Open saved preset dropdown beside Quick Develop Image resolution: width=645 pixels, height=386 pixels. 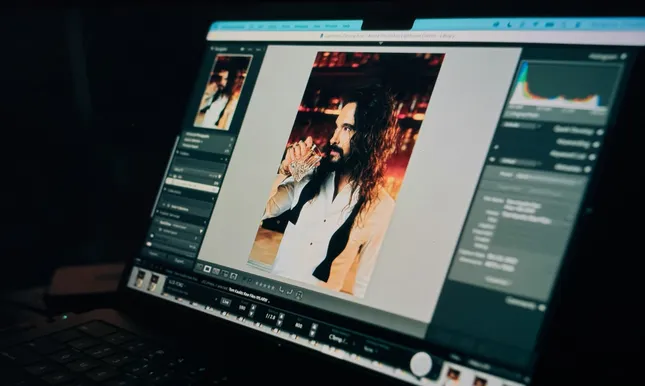point(522,125)
